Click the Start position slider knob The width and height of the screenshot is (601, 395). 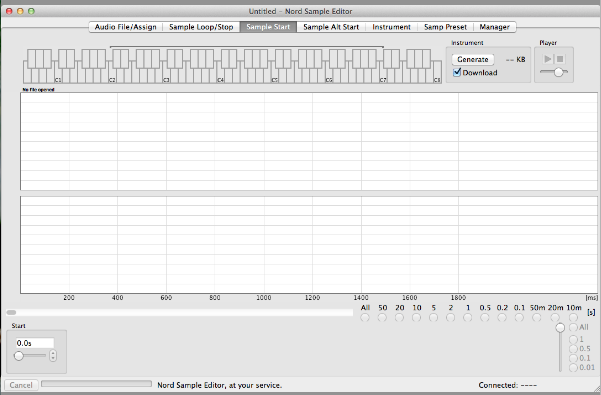point(19,356)
